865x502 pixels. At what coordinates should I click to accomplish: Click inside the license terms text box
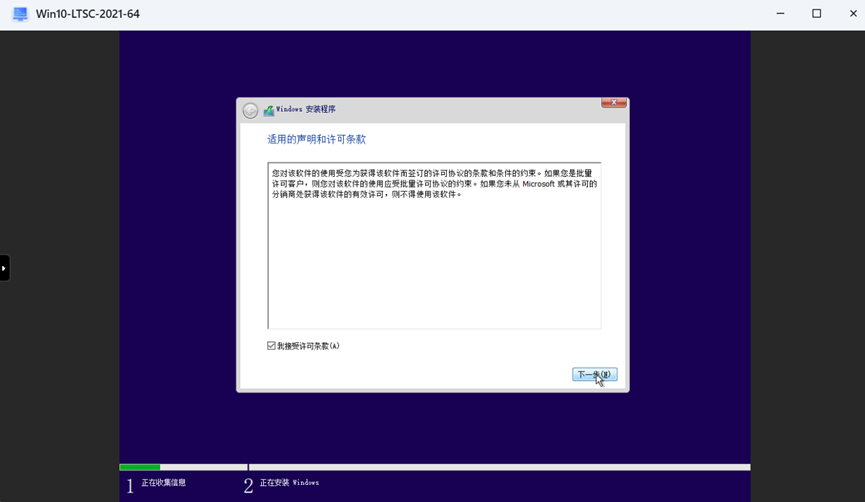(434, 245)
